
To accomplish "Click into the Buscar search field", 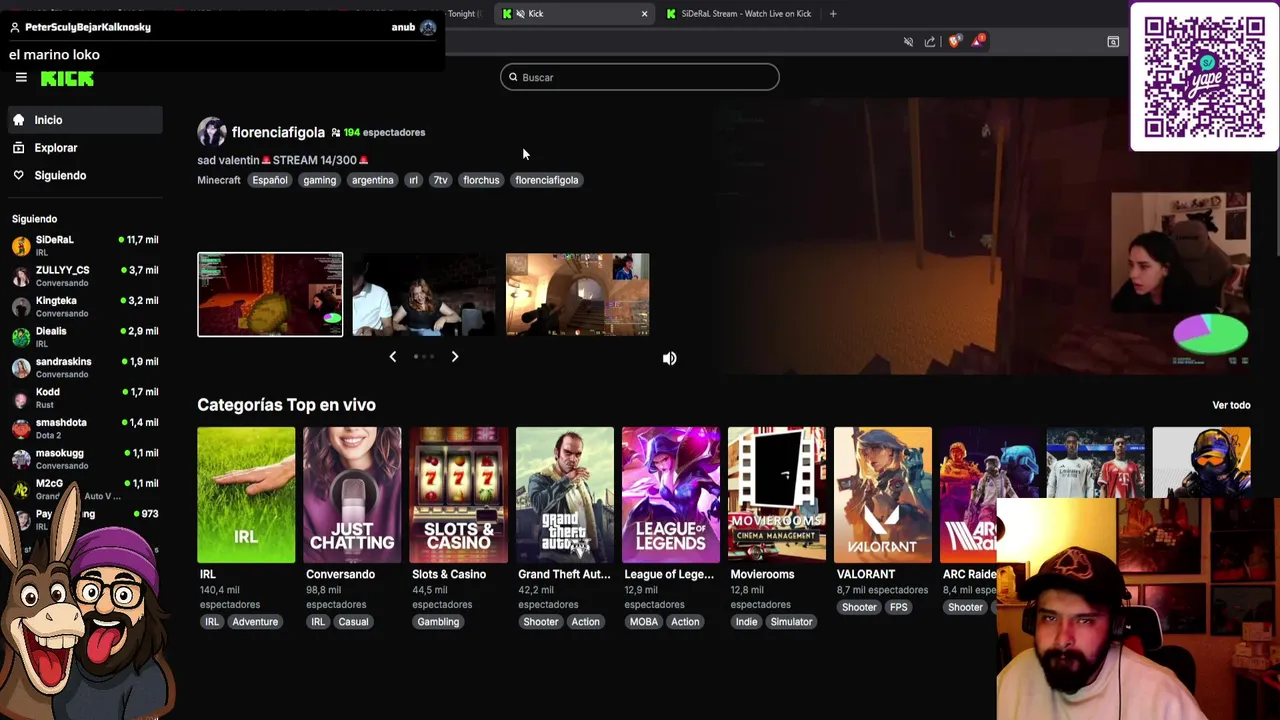I will coord(640,77).
